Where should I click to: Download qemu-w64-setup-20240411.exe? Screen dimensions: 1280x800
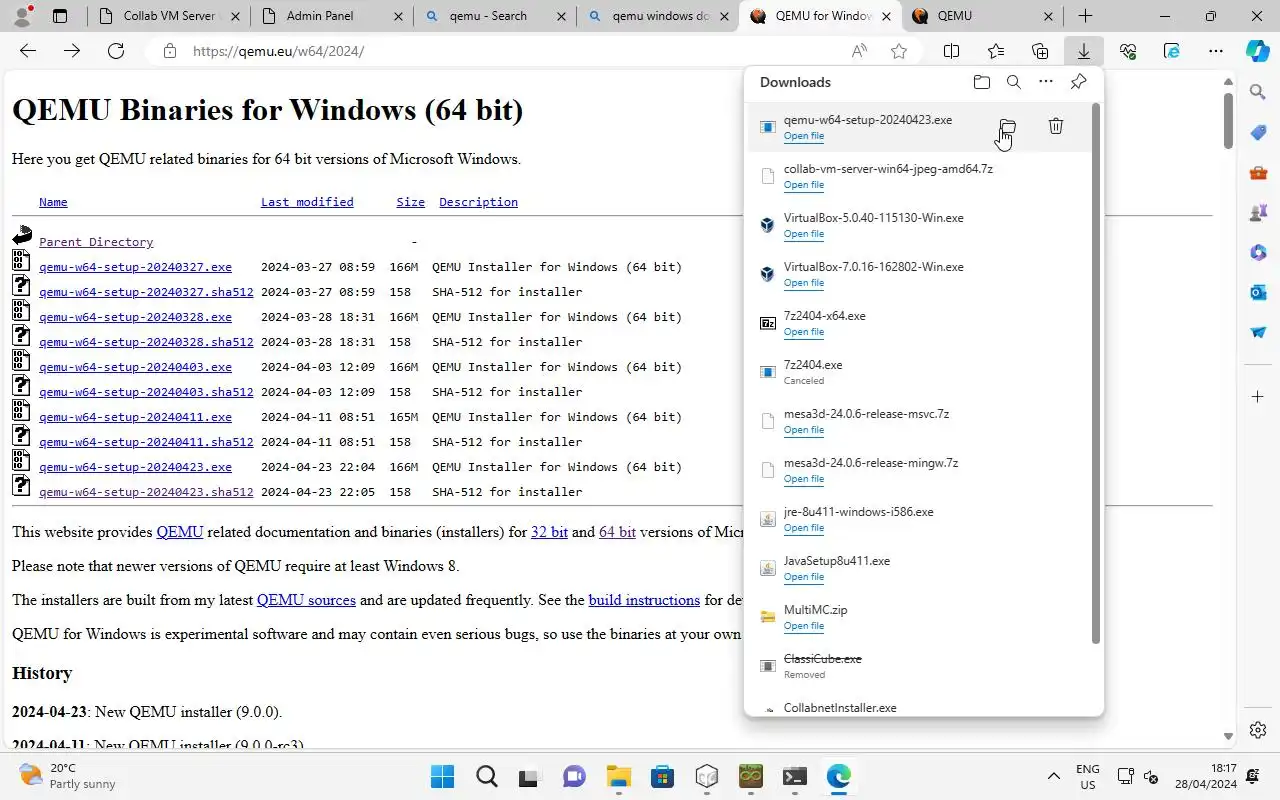coord(135,417)
